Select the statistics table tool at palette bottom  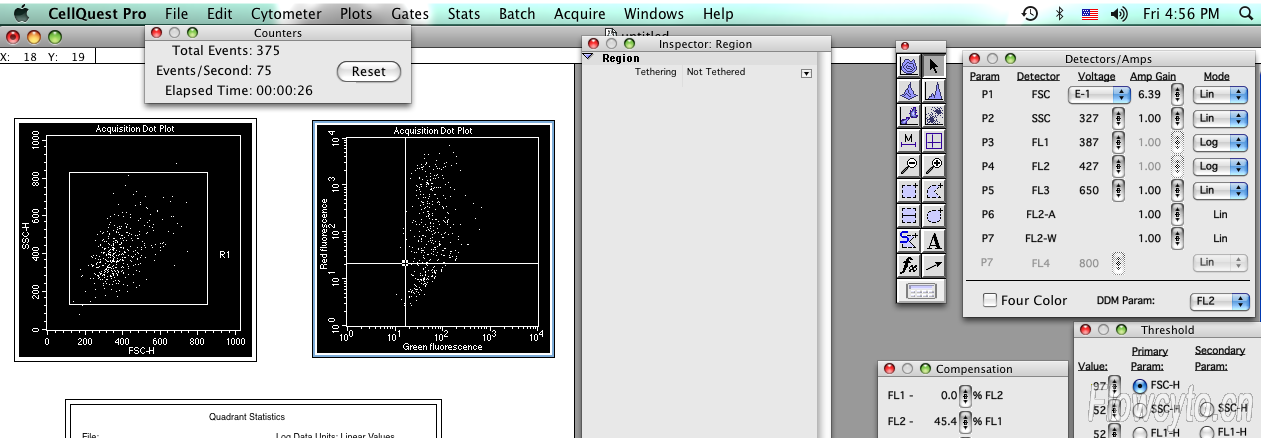pyautogui.click(x=921, y=291)
